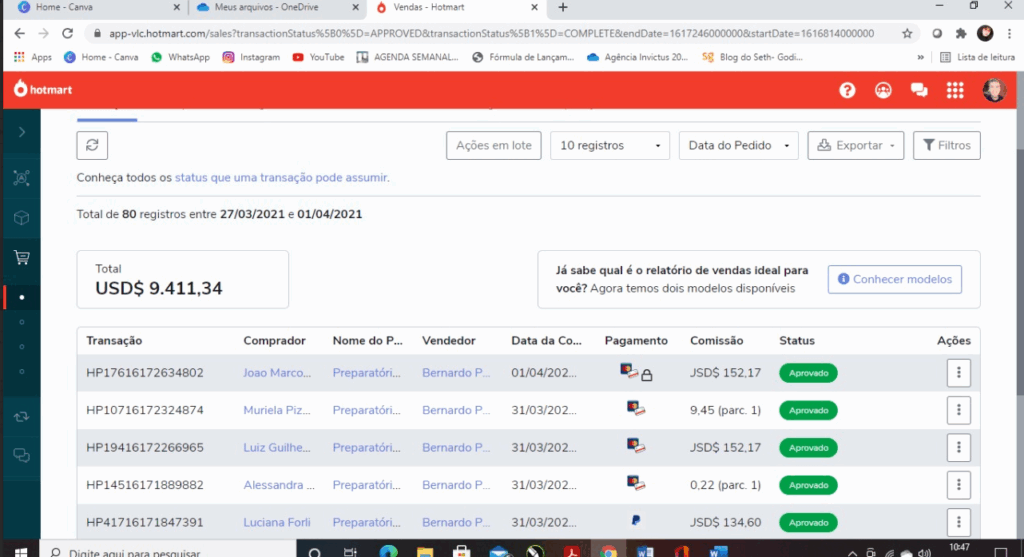Screen dimensions: 1024x557
Task: Open the apps grid icon in header
Action: [x=955, y=90]
